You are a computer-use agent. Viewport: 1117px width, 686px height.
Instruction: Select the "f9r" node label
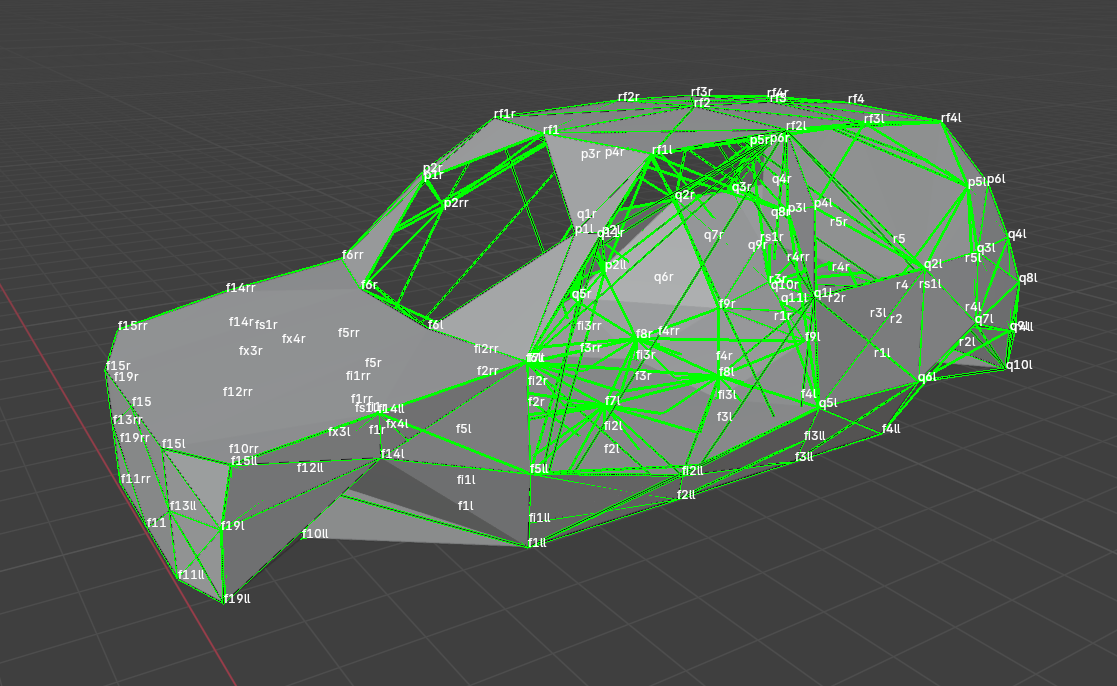[x=727, y=304]
